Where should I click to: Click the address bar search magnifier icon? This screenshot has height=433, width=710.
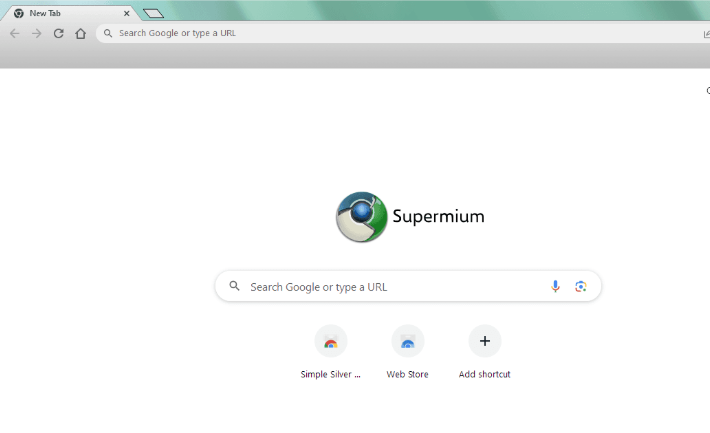[108, 33]
